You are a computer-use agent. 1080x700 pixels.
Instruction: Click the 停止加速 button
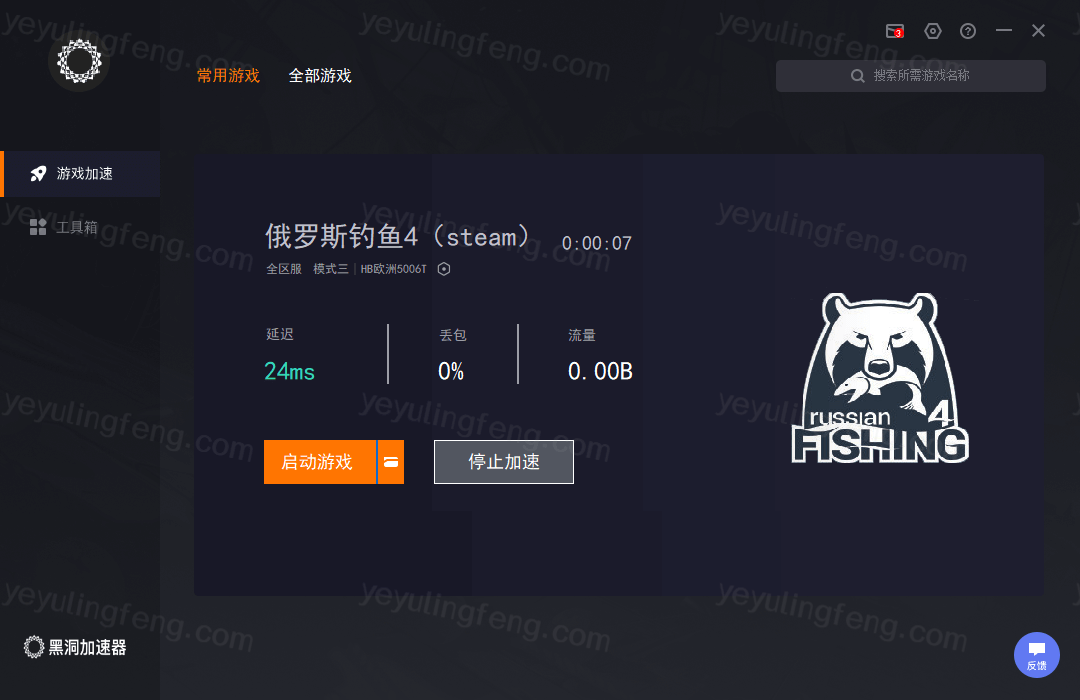pos(503,462)
